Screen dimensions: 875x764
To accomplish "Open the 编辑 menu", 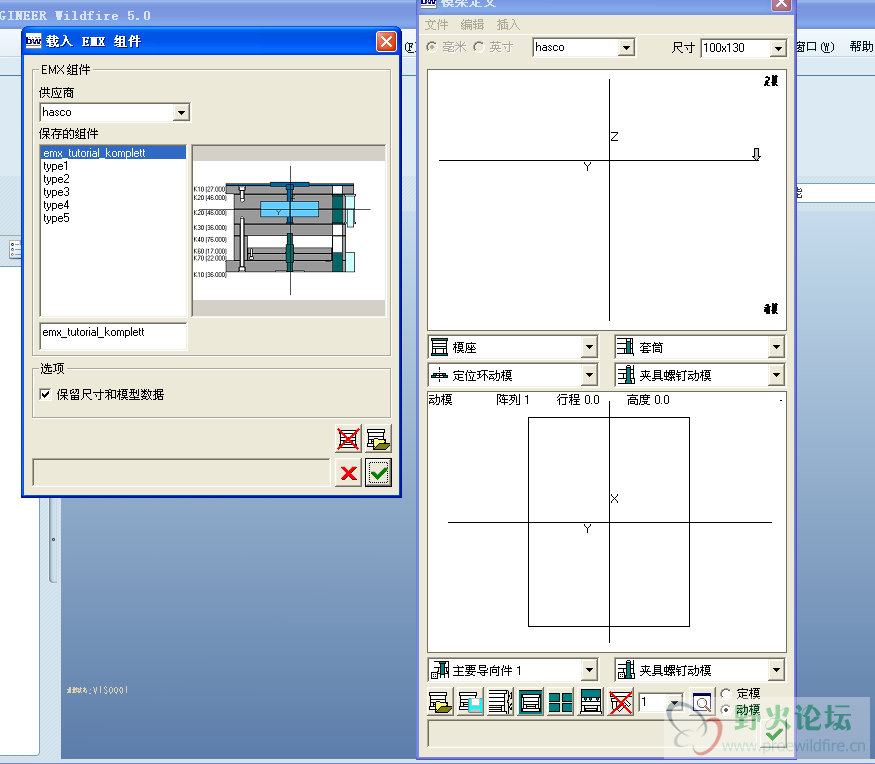I will click(472, 25).
